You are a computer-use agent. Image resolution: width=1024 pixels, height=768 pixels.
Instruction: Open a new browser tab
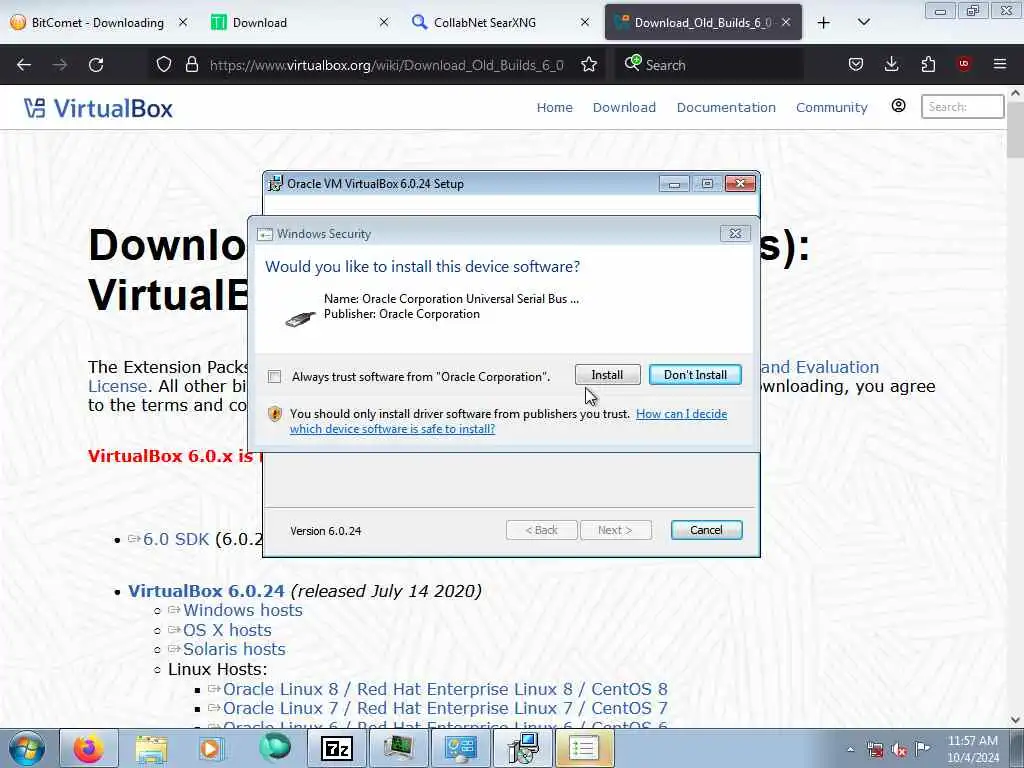click(824, 23)
